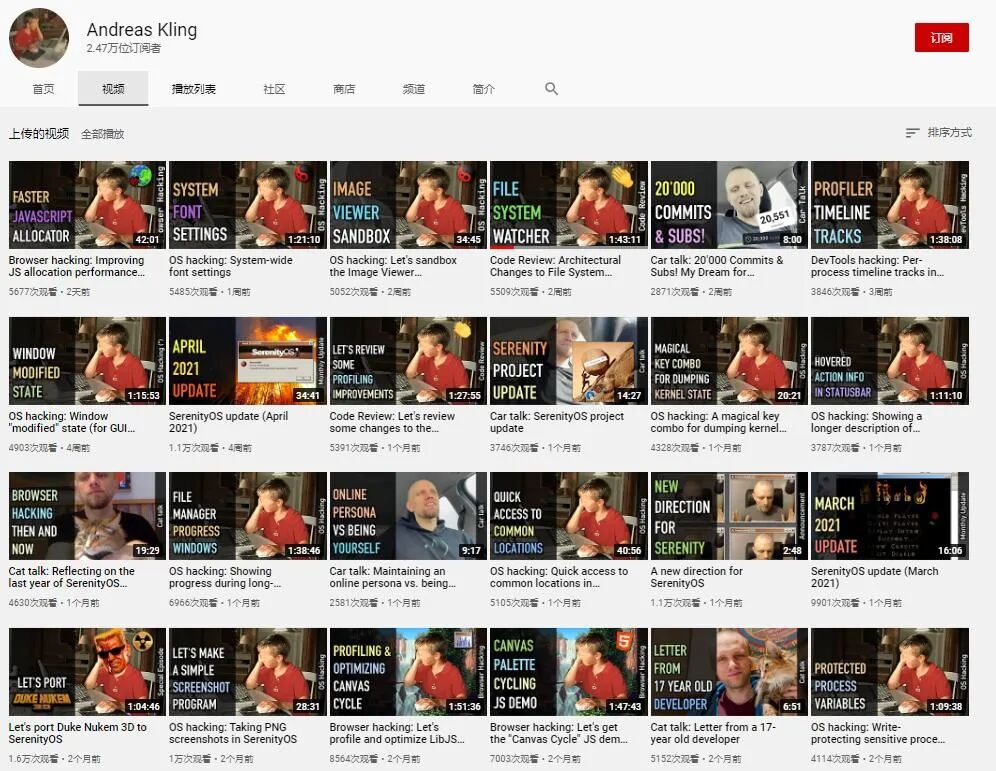Open the Magical Key Combo thumbnail
Viewport: 996px width, 771px height.
coord(729,361)
